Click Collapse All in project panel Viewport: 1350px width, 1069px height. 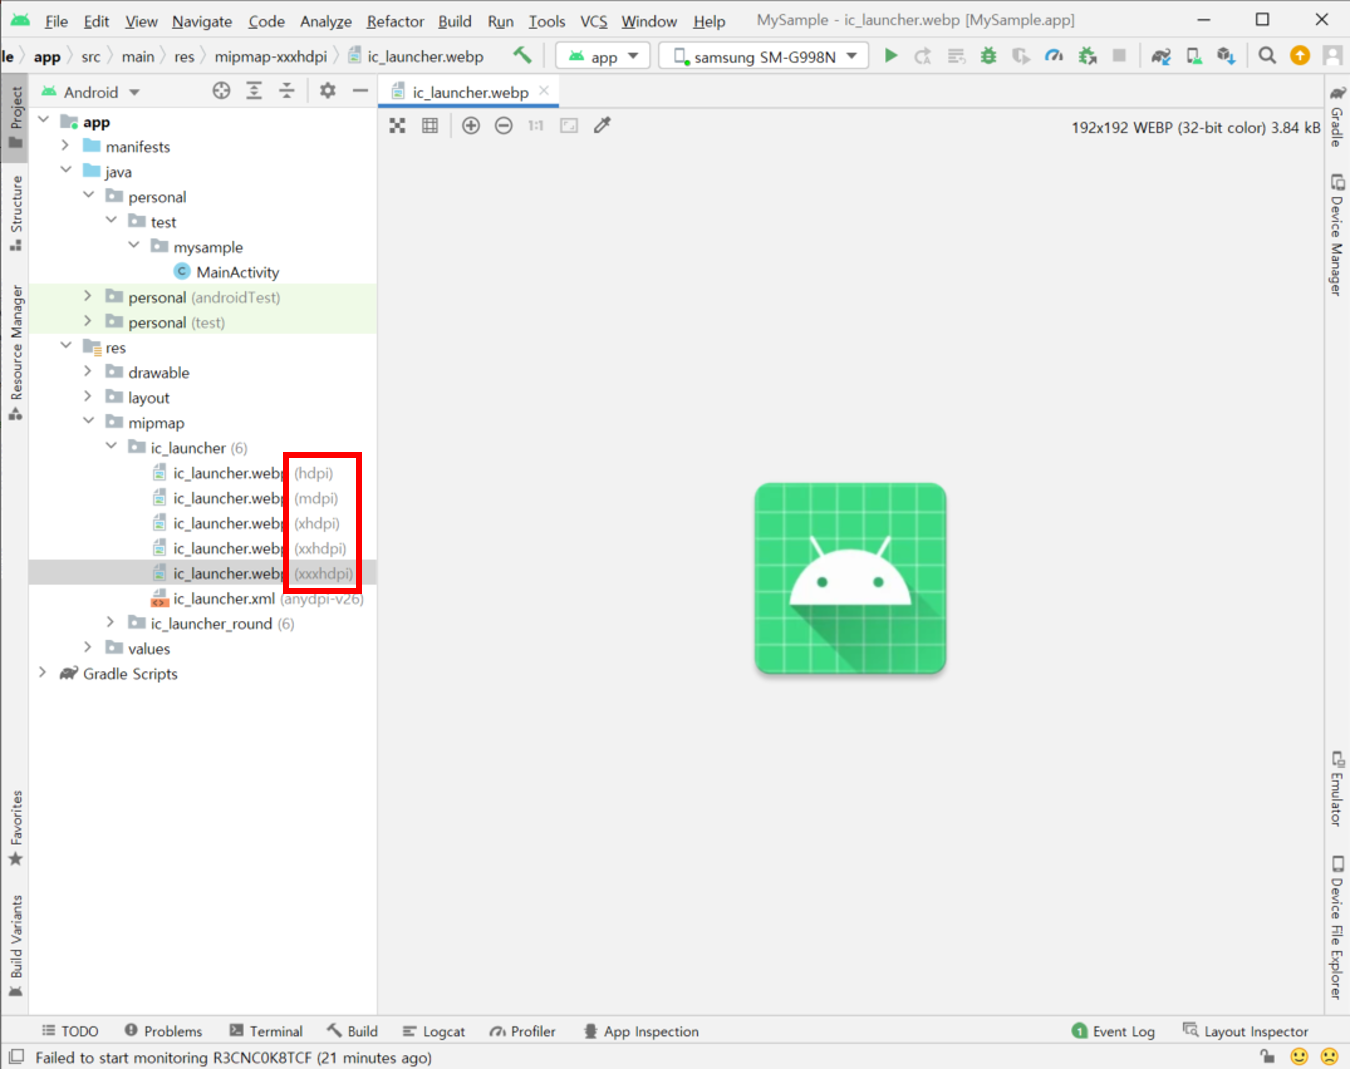pos(287,91)
